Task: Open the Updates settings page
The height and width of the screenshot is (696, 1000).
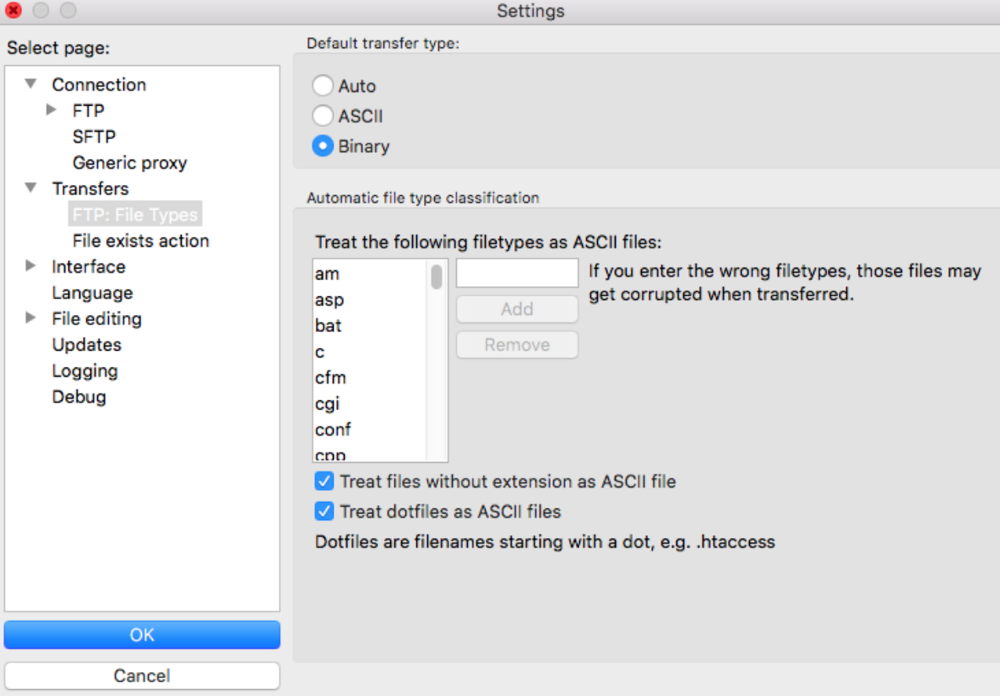Action: [x=87, y=344]
